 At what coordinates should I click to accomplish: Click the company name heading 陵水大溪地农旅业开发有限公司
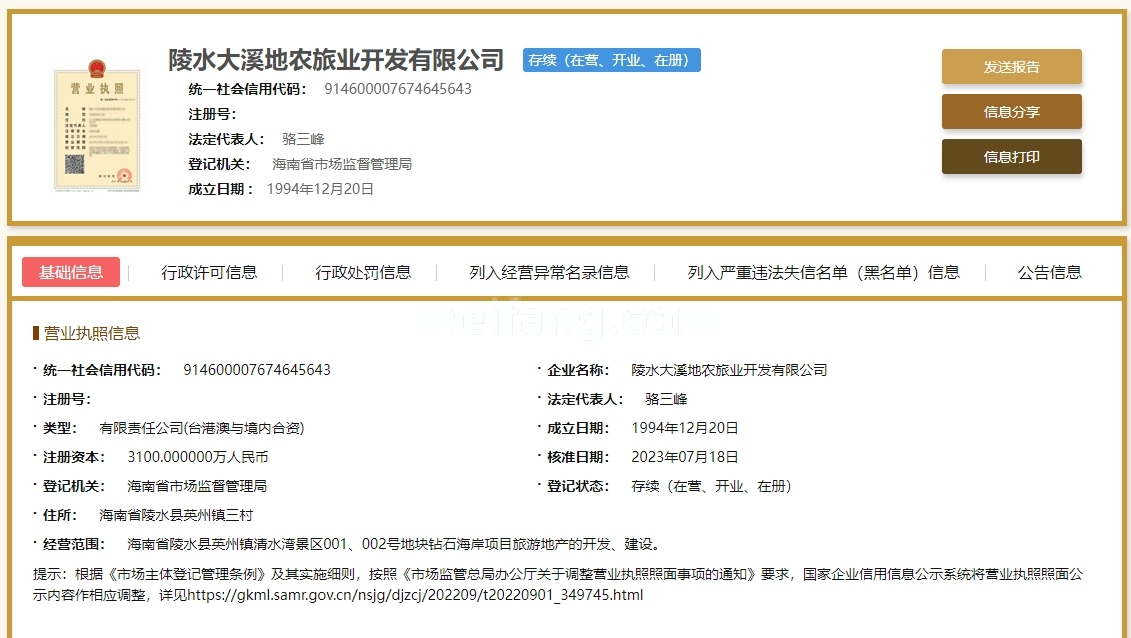pyautogui.click(x=336, y=60)
